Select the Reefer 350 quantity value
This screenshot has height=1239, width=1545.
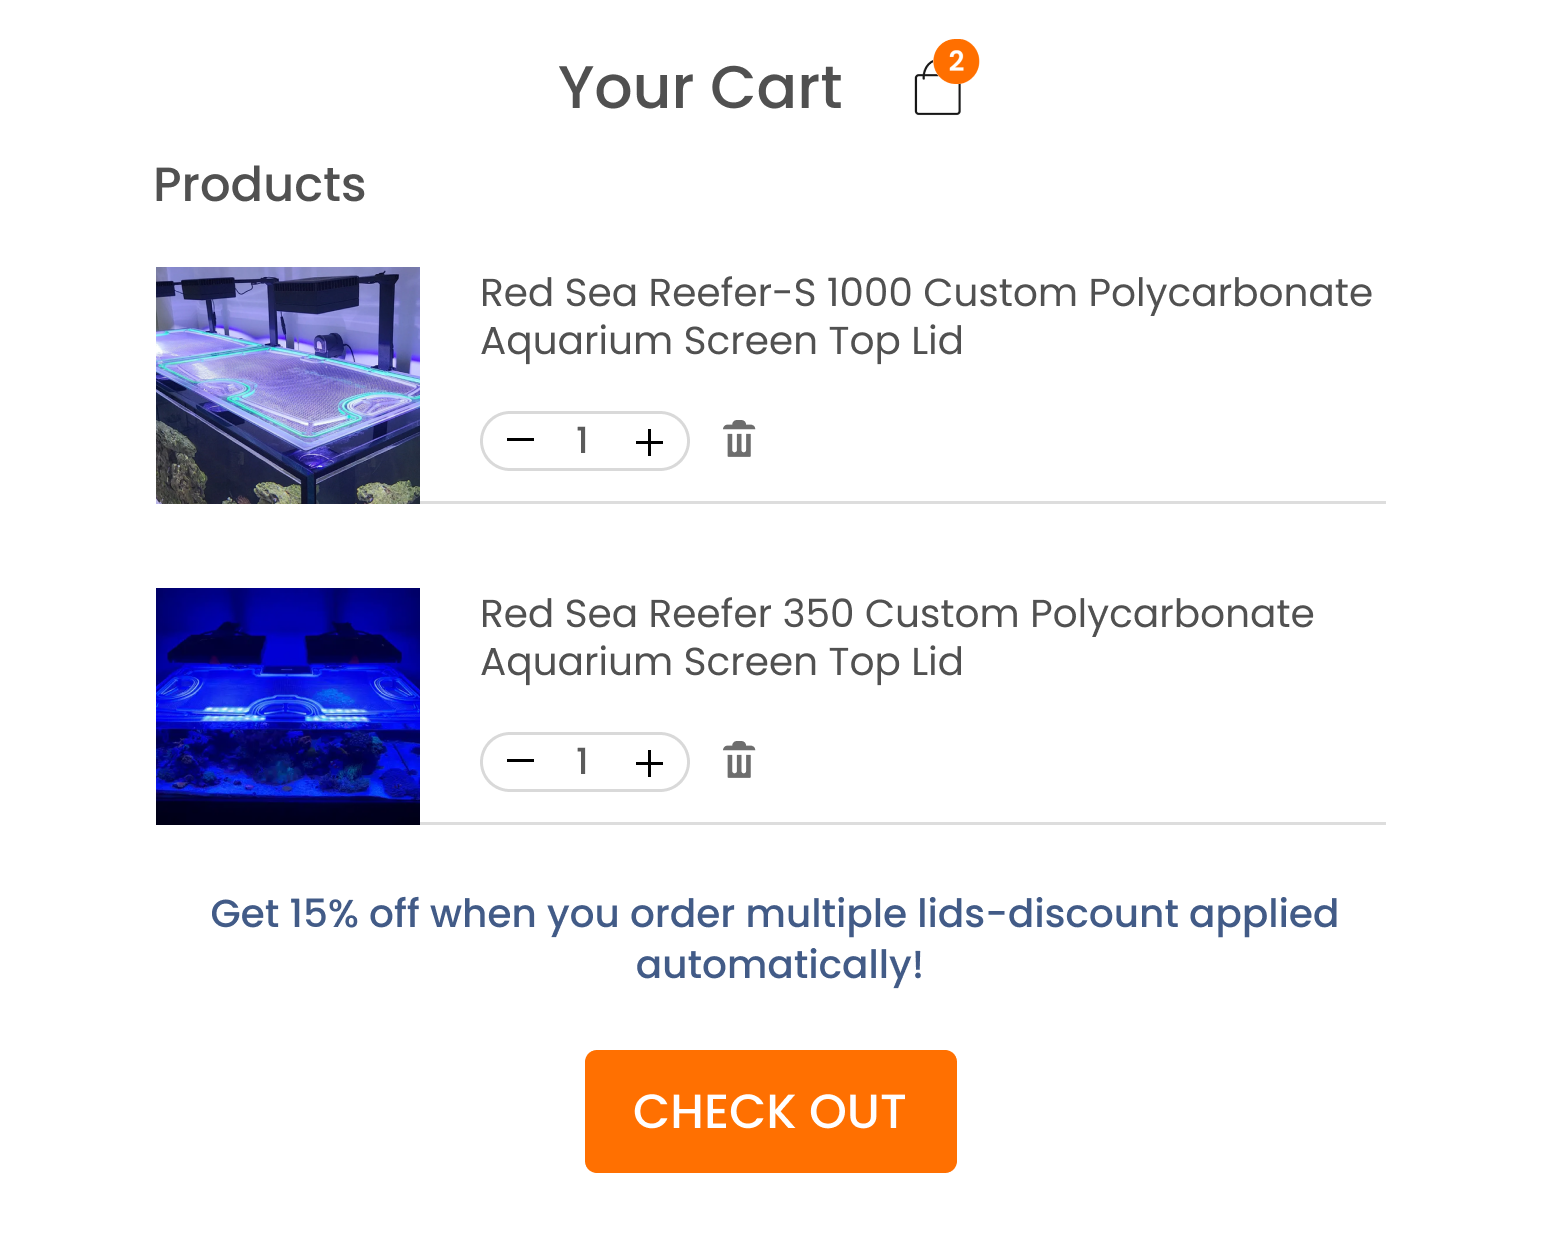click(x=582, y=762)
